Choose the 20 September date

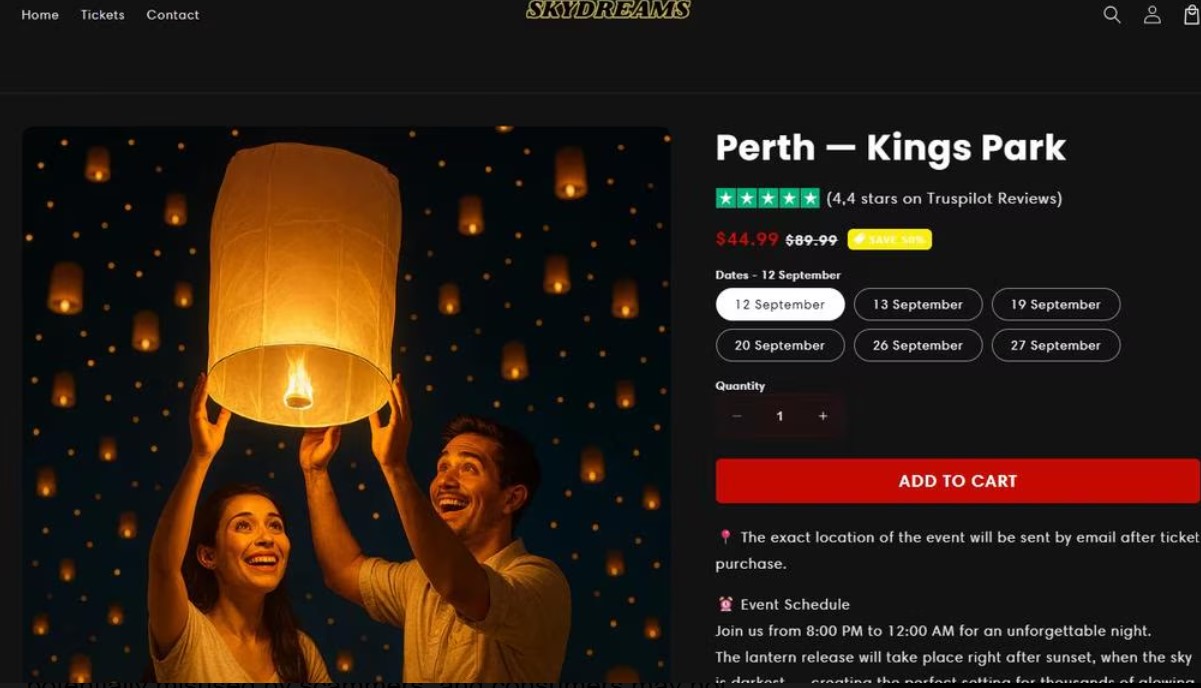pyautogui.click(x=780, y=345)
